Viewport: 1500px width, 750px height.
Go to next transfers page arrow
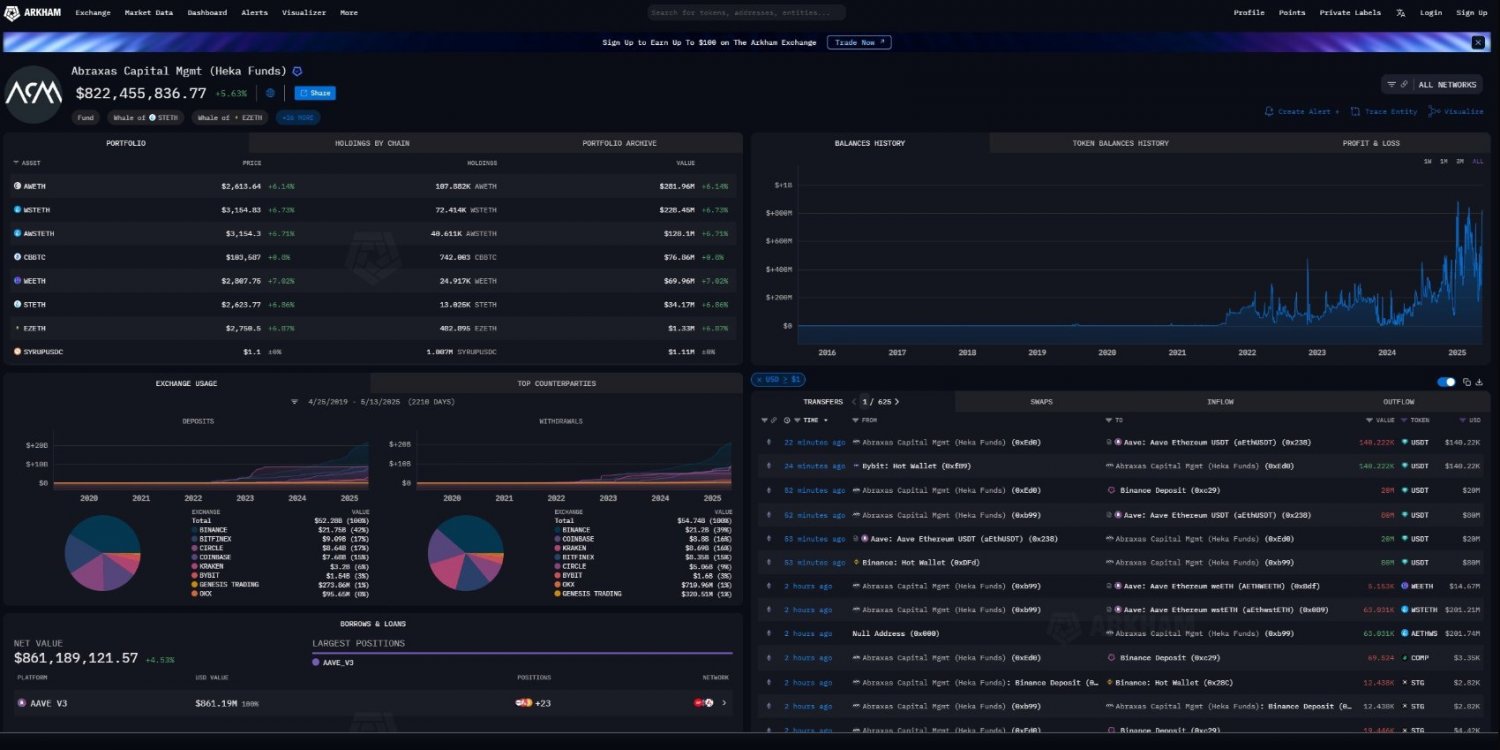pyautogui.click(x=897, y=402)
